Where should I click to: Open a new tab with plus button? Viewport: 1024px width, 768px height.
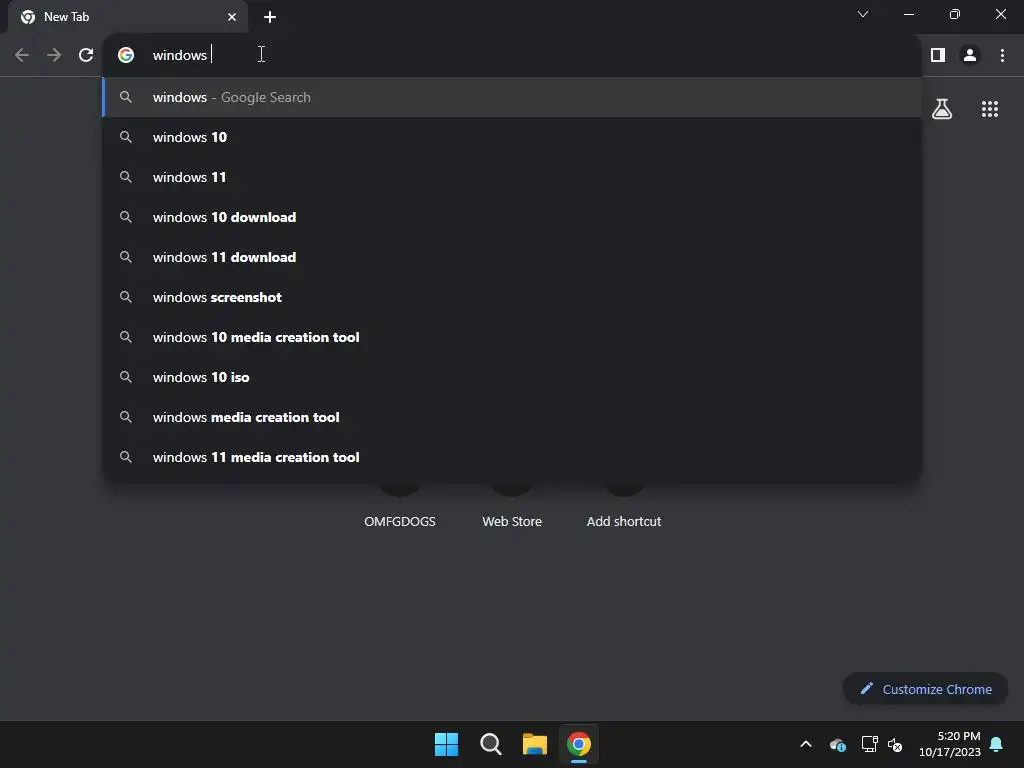pyautogui.click(x=270, y=17)
